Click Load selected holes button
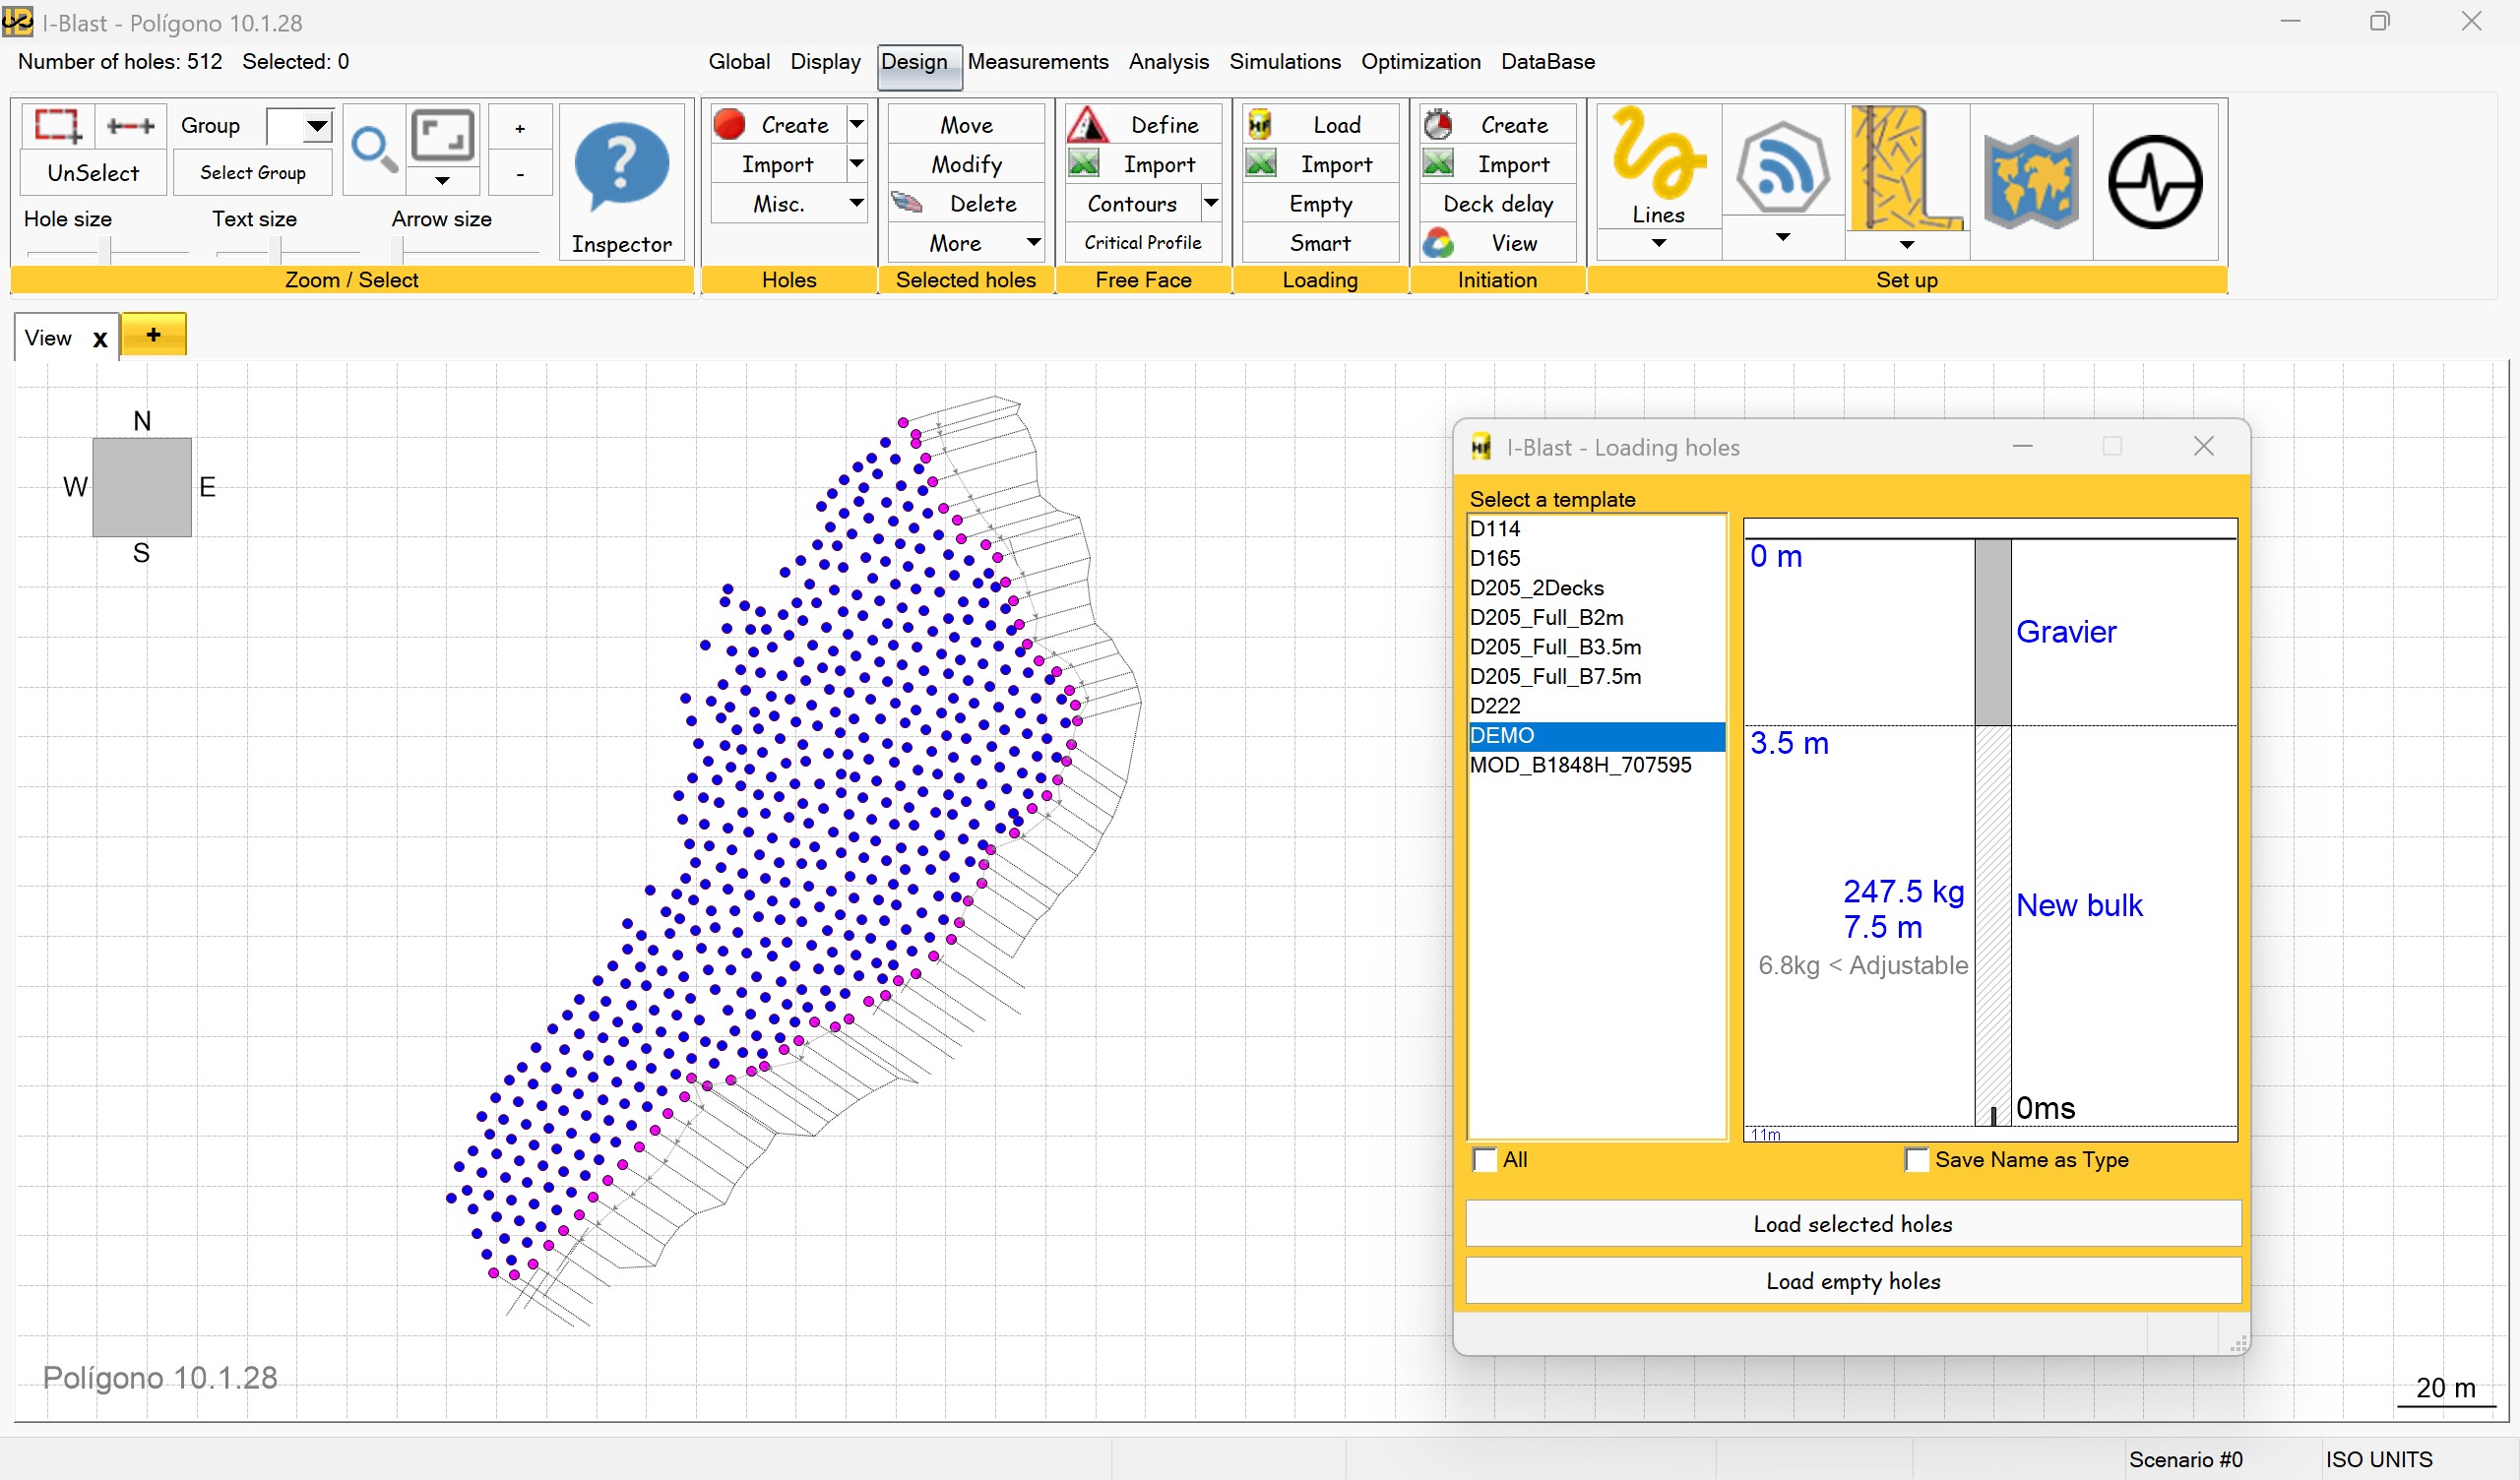The height and width of the screenshot is (1480, 2520). click(x=1852, y=1223)
